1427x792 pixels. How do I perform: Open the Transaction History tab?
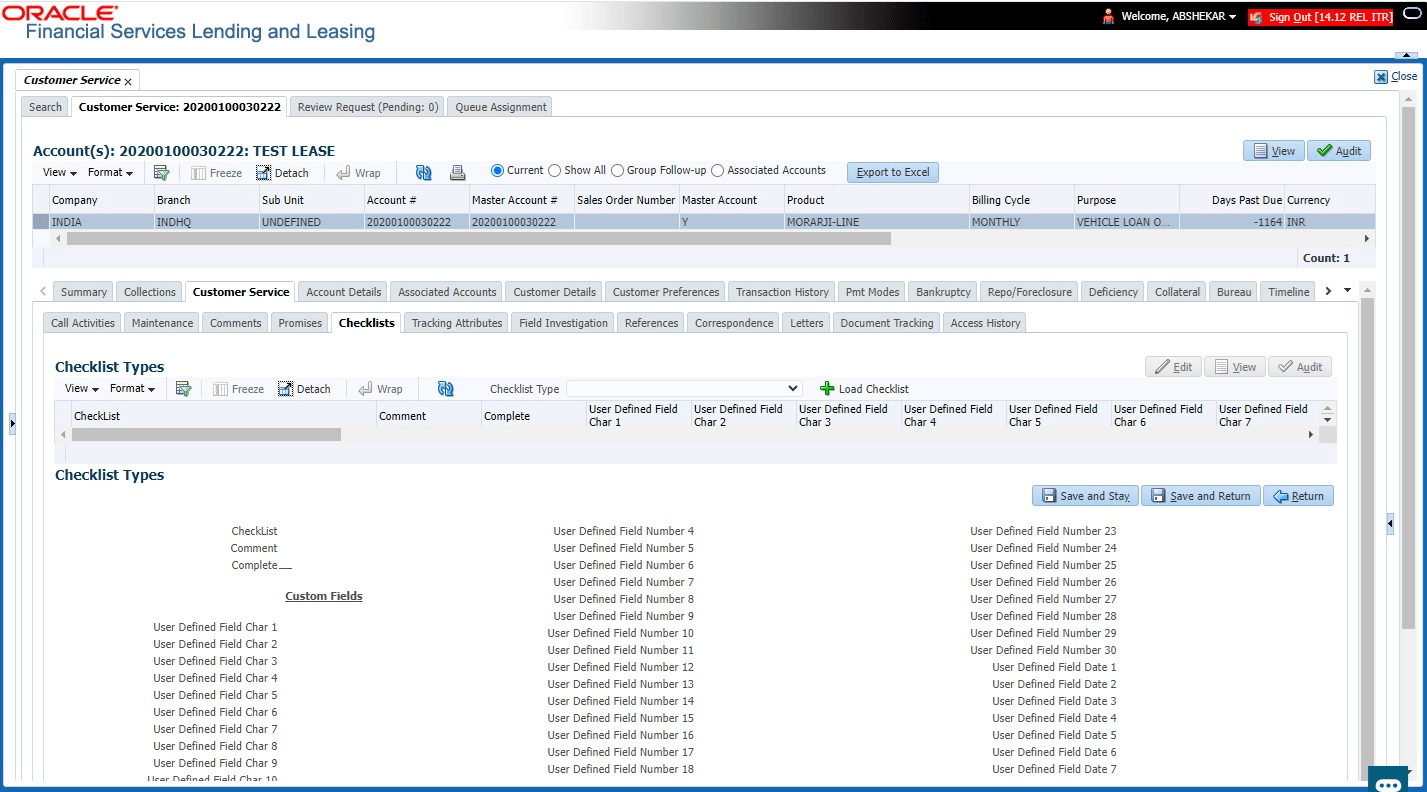(x=782, y=292)
